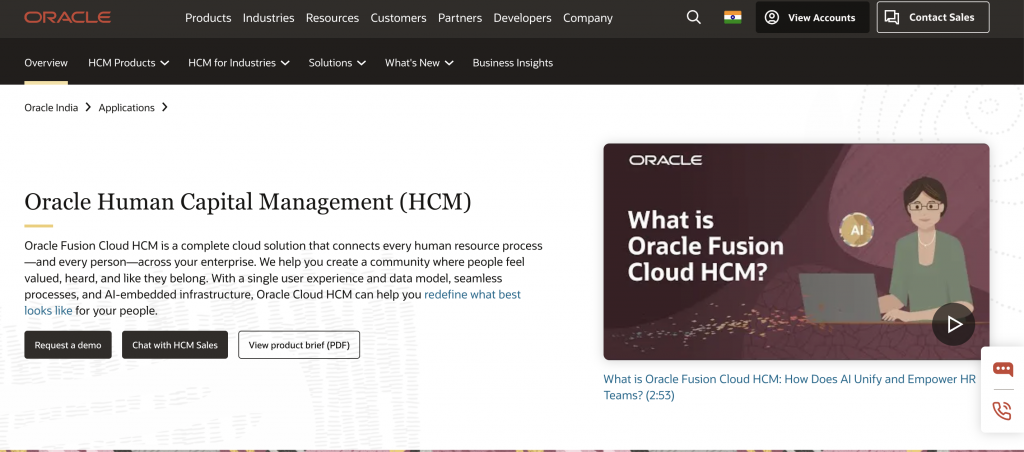Switch to the Overview tab

pos(46,62)
